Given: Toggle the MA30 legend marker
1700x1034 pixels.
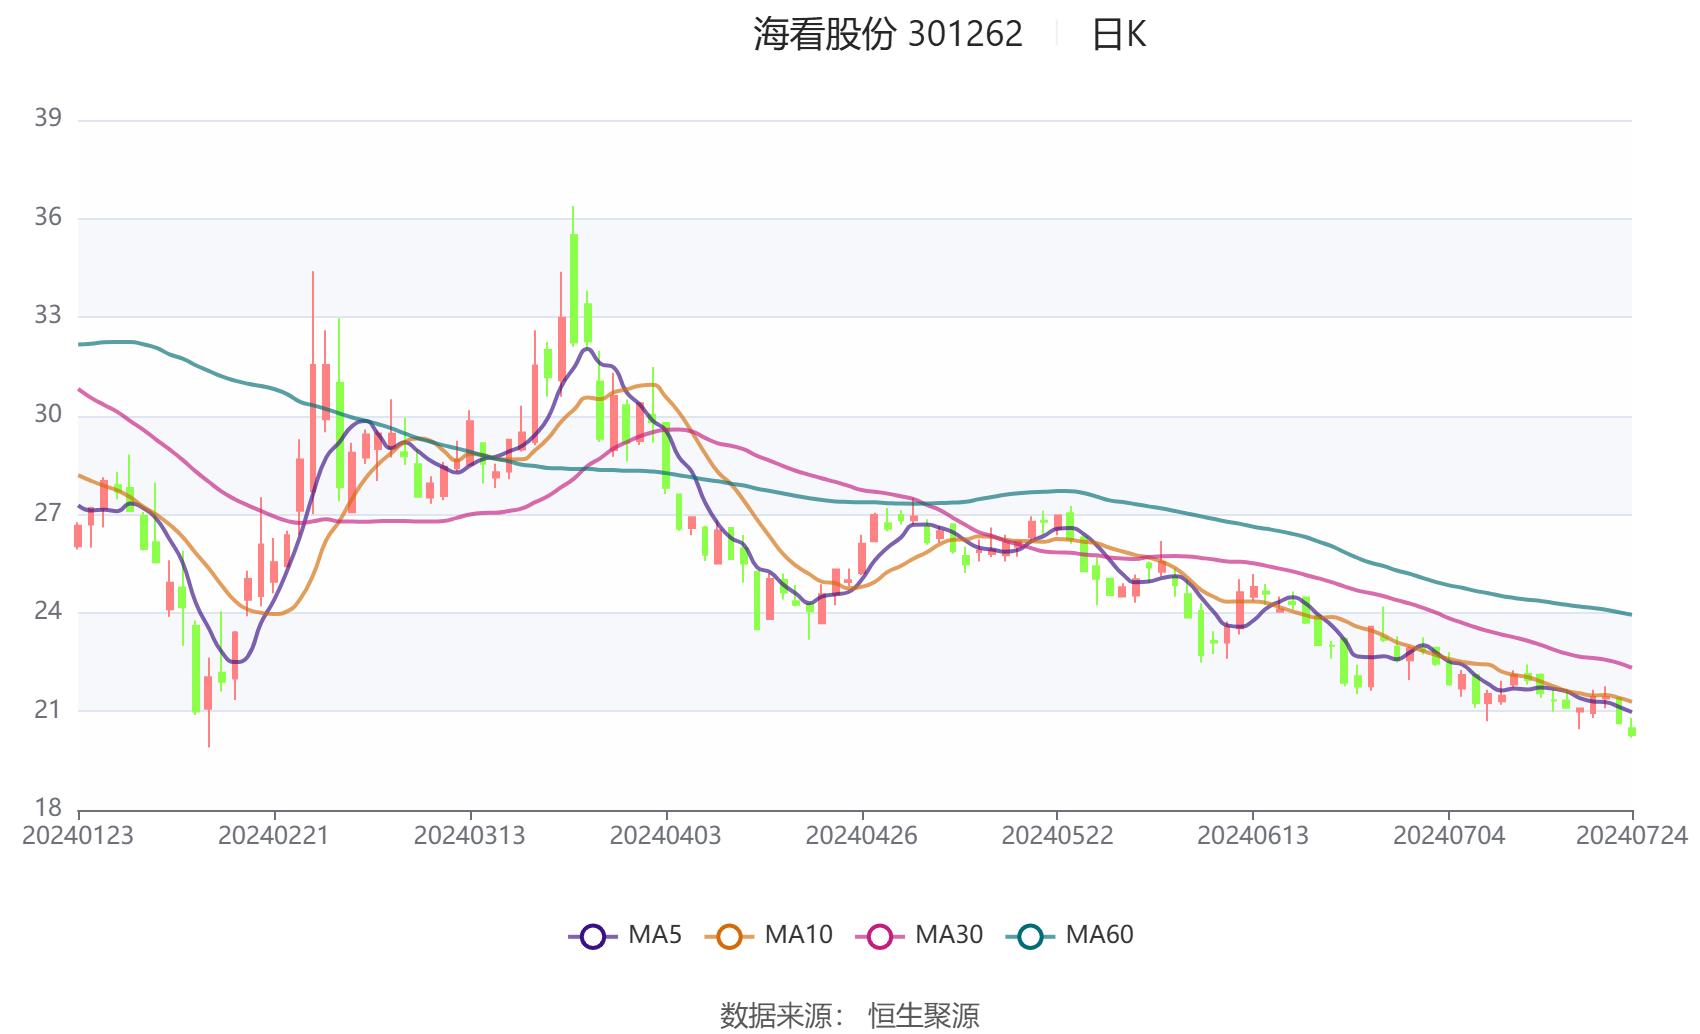Looking at the screenshot, I should 880,937.
